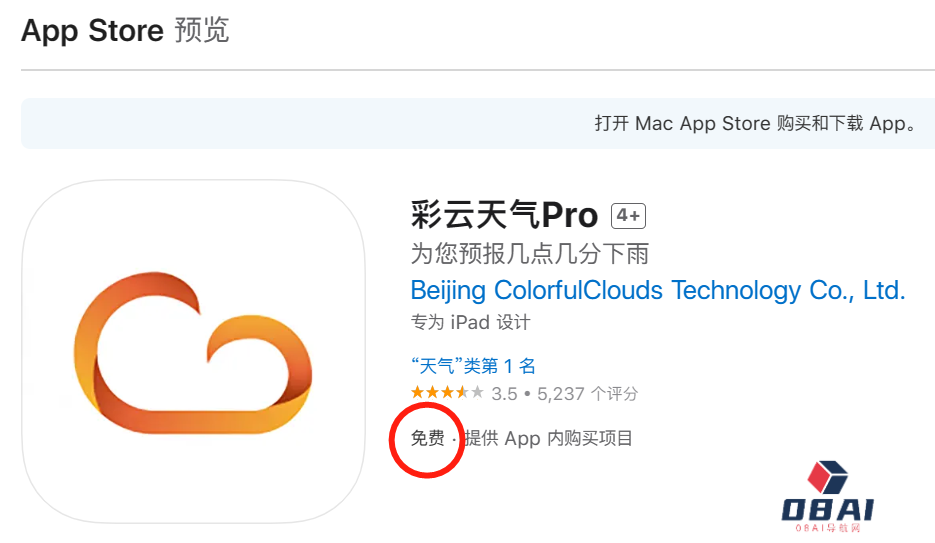Viewport: 935px width, 543px height.
Task: Click the "提供 App 内购买项目" text
Action: tap(548, 438)
